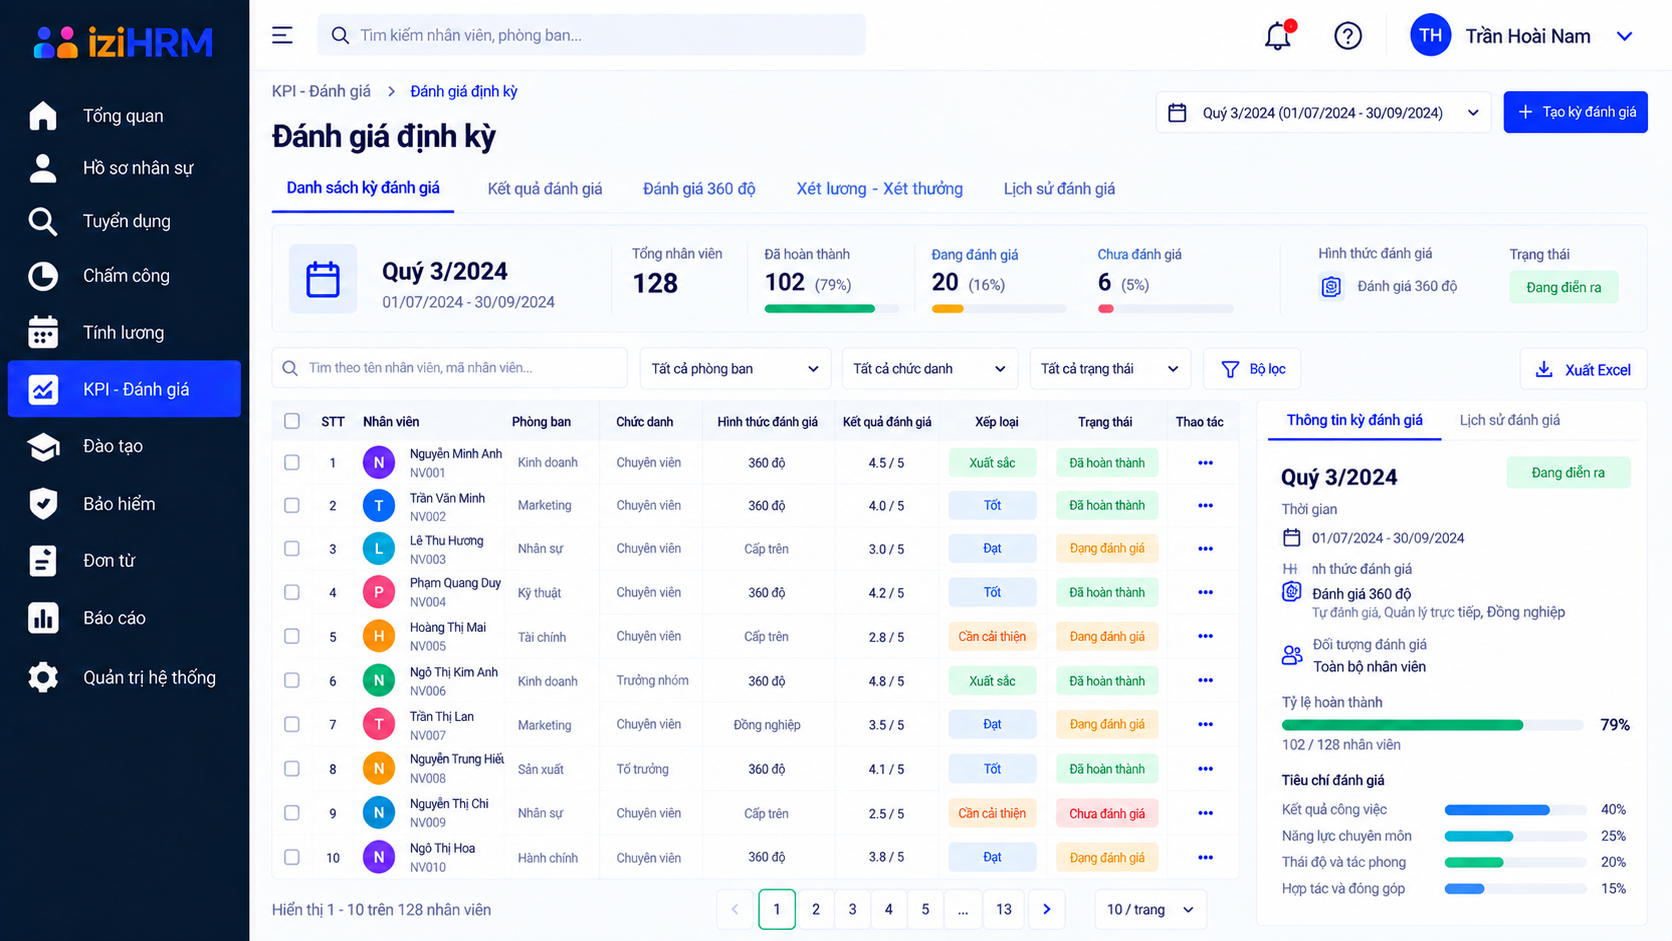Open Đơn từ document icon
This screenshot has height=941, width=1672.
point(43,561)
